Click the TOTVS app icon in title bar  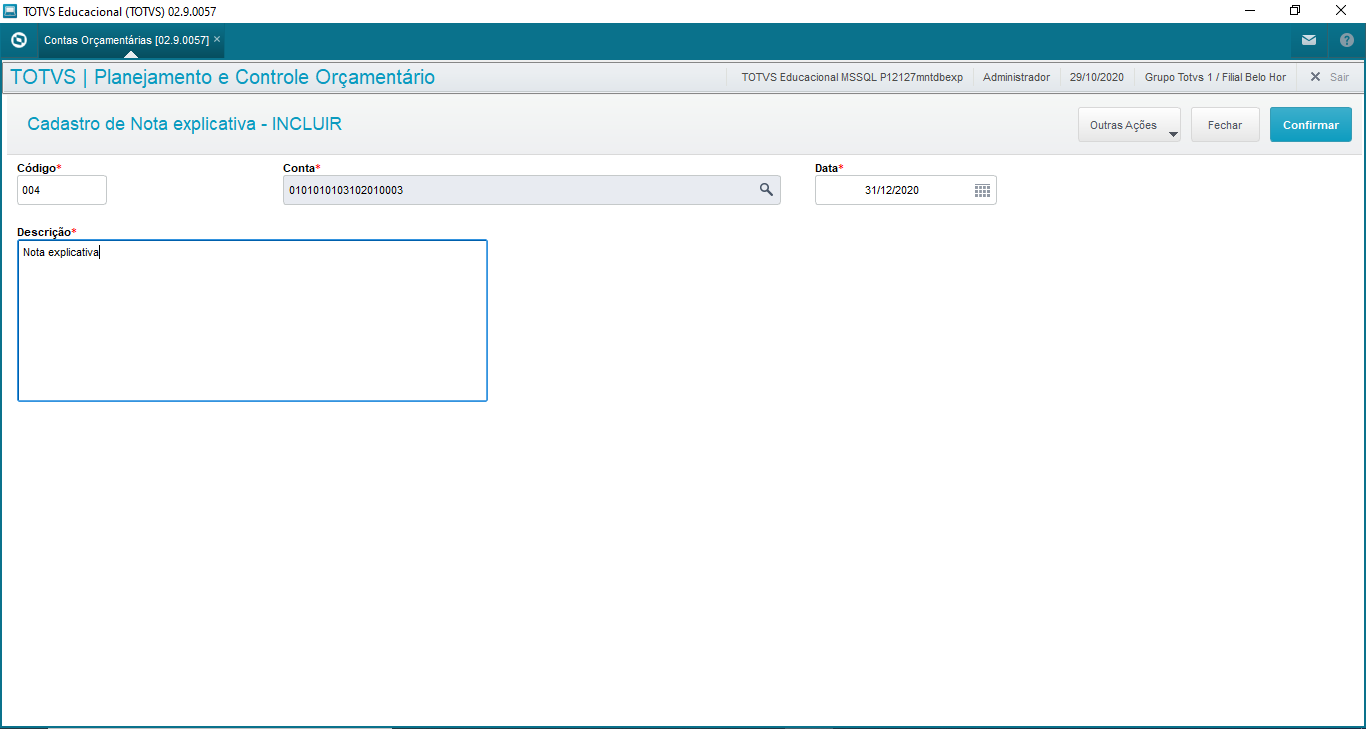tap(10, 11)
